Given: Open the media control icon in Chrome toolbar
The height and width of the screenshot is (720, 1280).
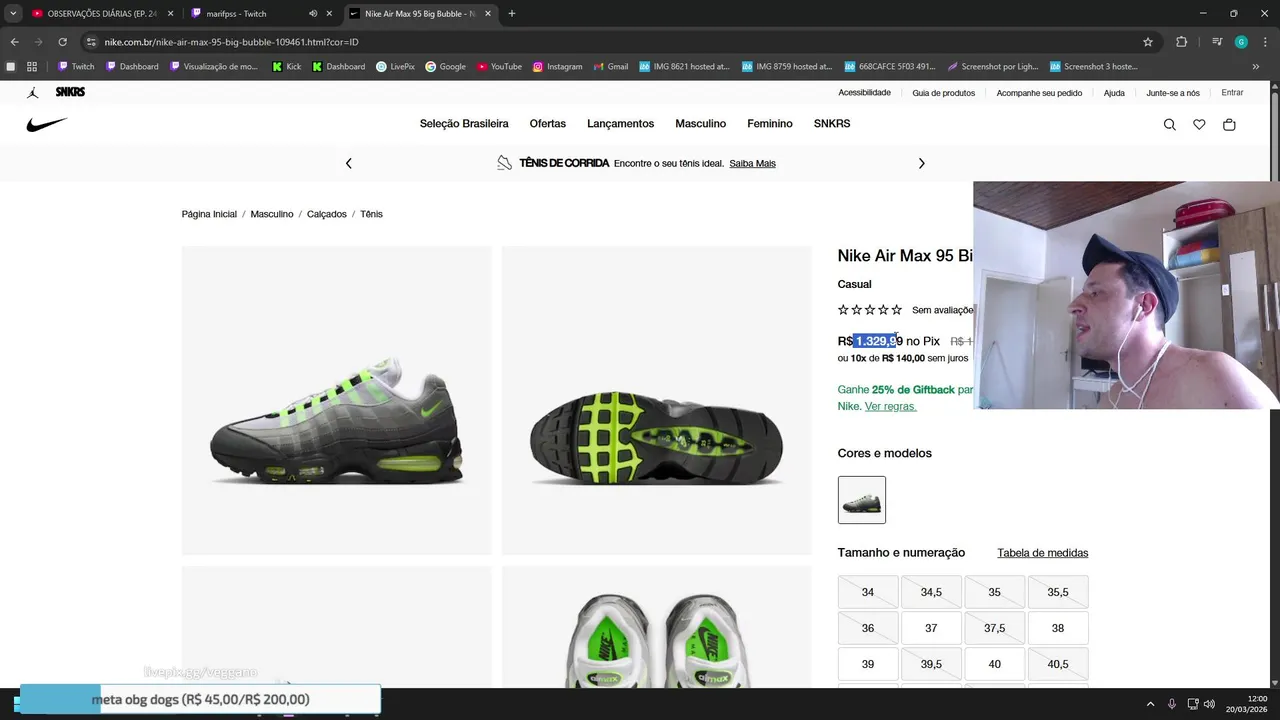Looking at the screenshot, I should click(x=1217, y=42).
